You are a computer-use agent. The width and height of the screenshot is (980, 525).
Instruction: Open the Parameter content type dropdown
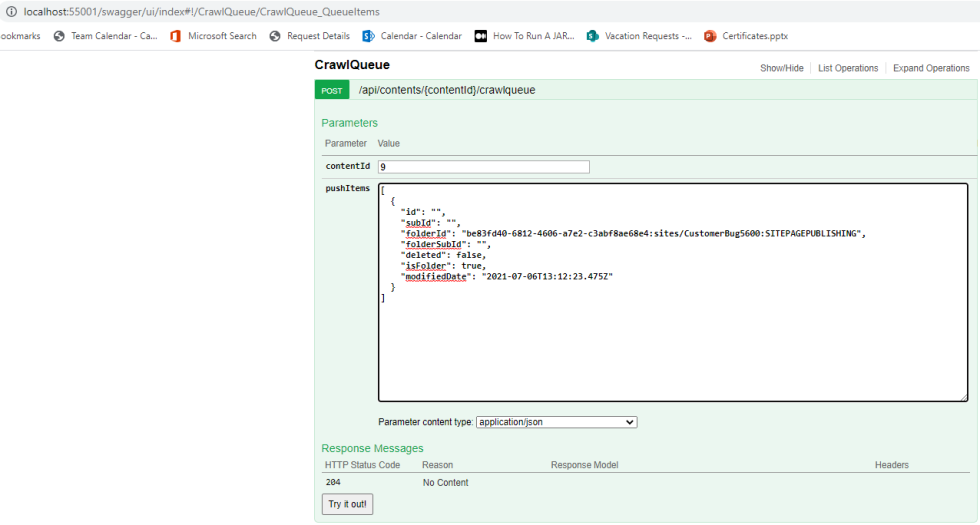coord(556,422)
